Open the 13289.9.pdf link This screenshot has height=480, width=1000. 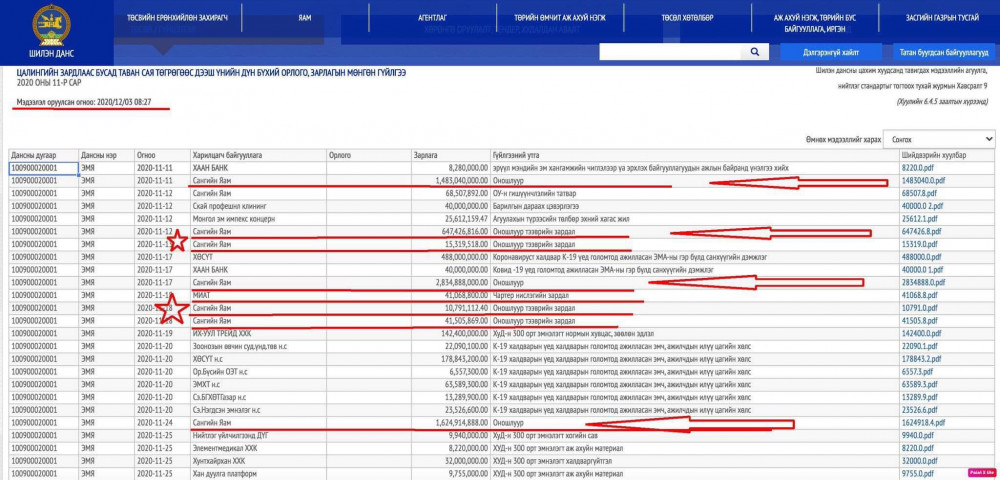click(x=918, y=397)
